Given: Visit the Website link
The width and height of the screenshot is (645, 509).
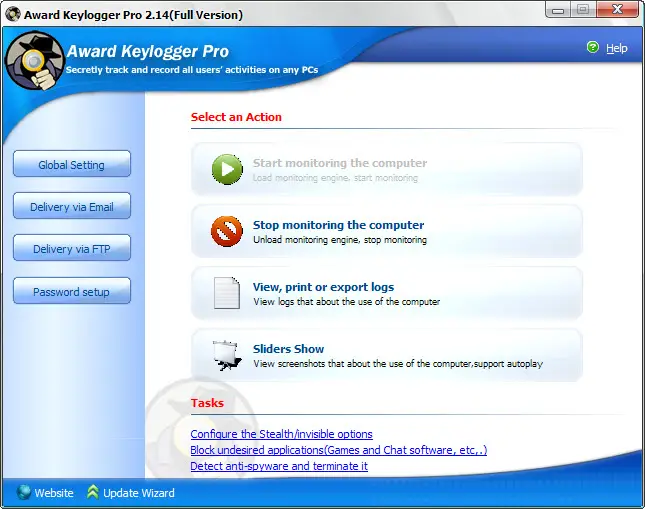Looking at the screenshot, I should [x=54, y=493].
